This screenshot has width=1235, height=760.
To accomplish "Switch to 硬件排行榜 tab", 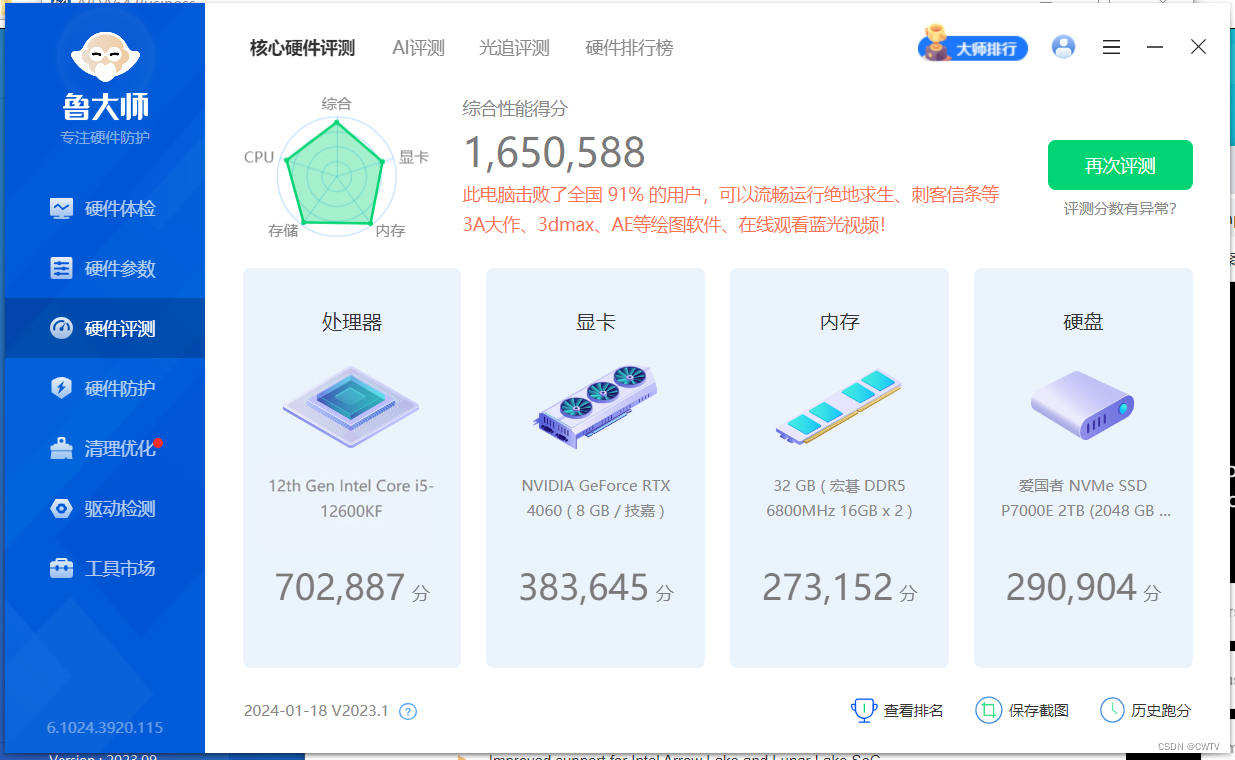I will pos(629,48).
